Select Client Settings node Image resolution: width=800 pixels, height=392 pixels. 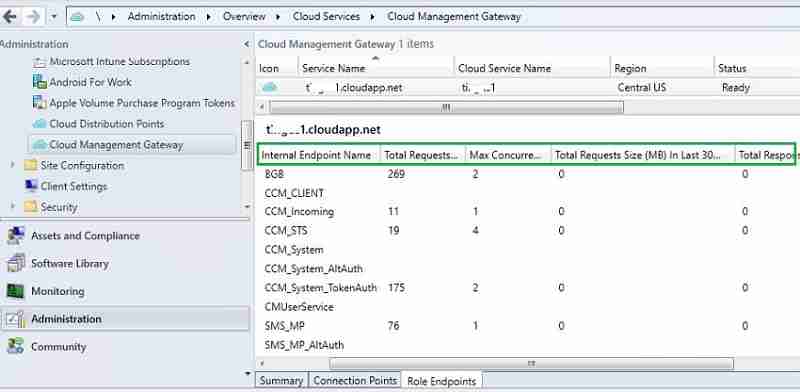[x=74, y=186]
